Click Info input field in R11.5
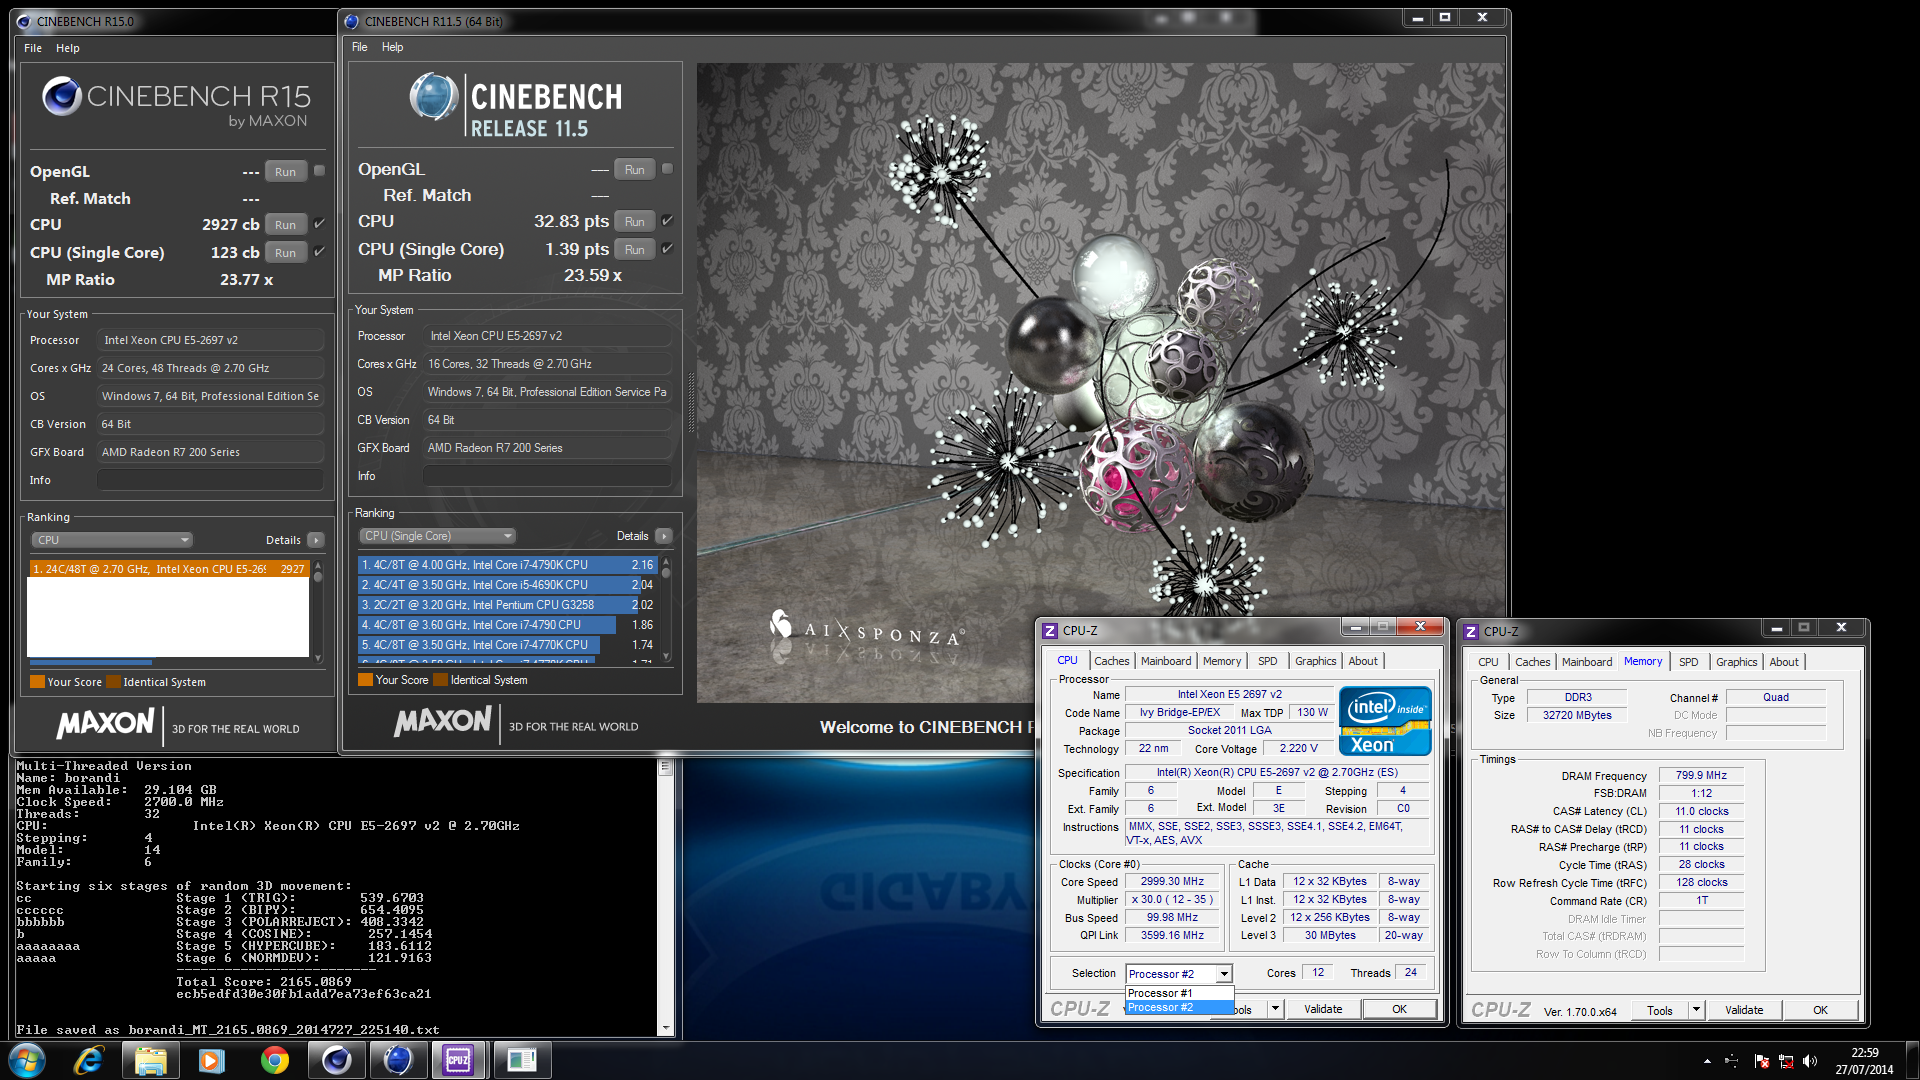 [x=547, y=476]
